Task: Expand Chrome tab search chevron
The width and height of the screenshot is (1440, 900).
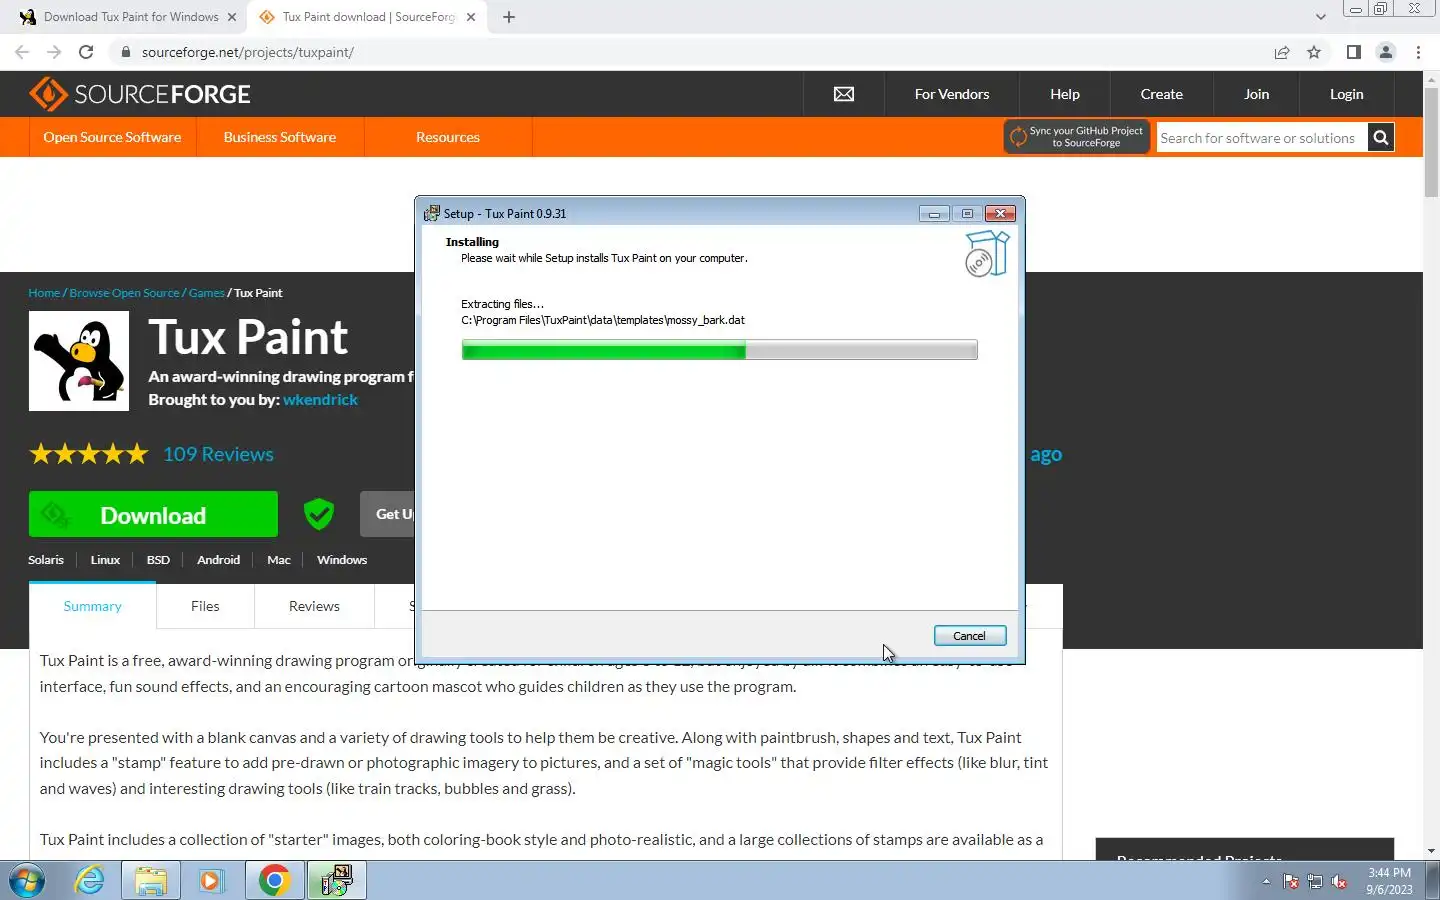Action: coord(1320,17)
